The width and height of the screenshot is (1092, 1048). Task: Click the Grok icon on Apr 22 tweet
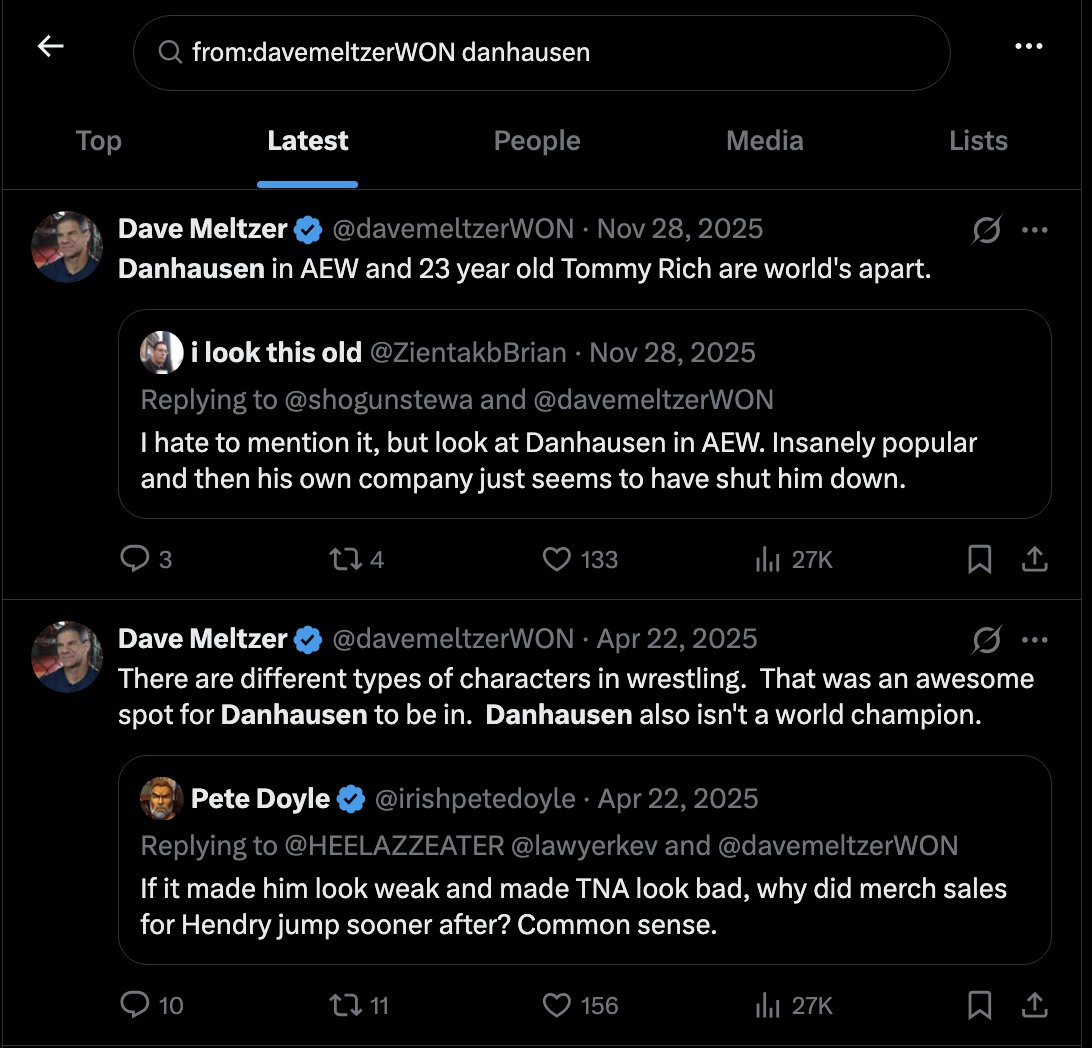[x=987, y=640]
